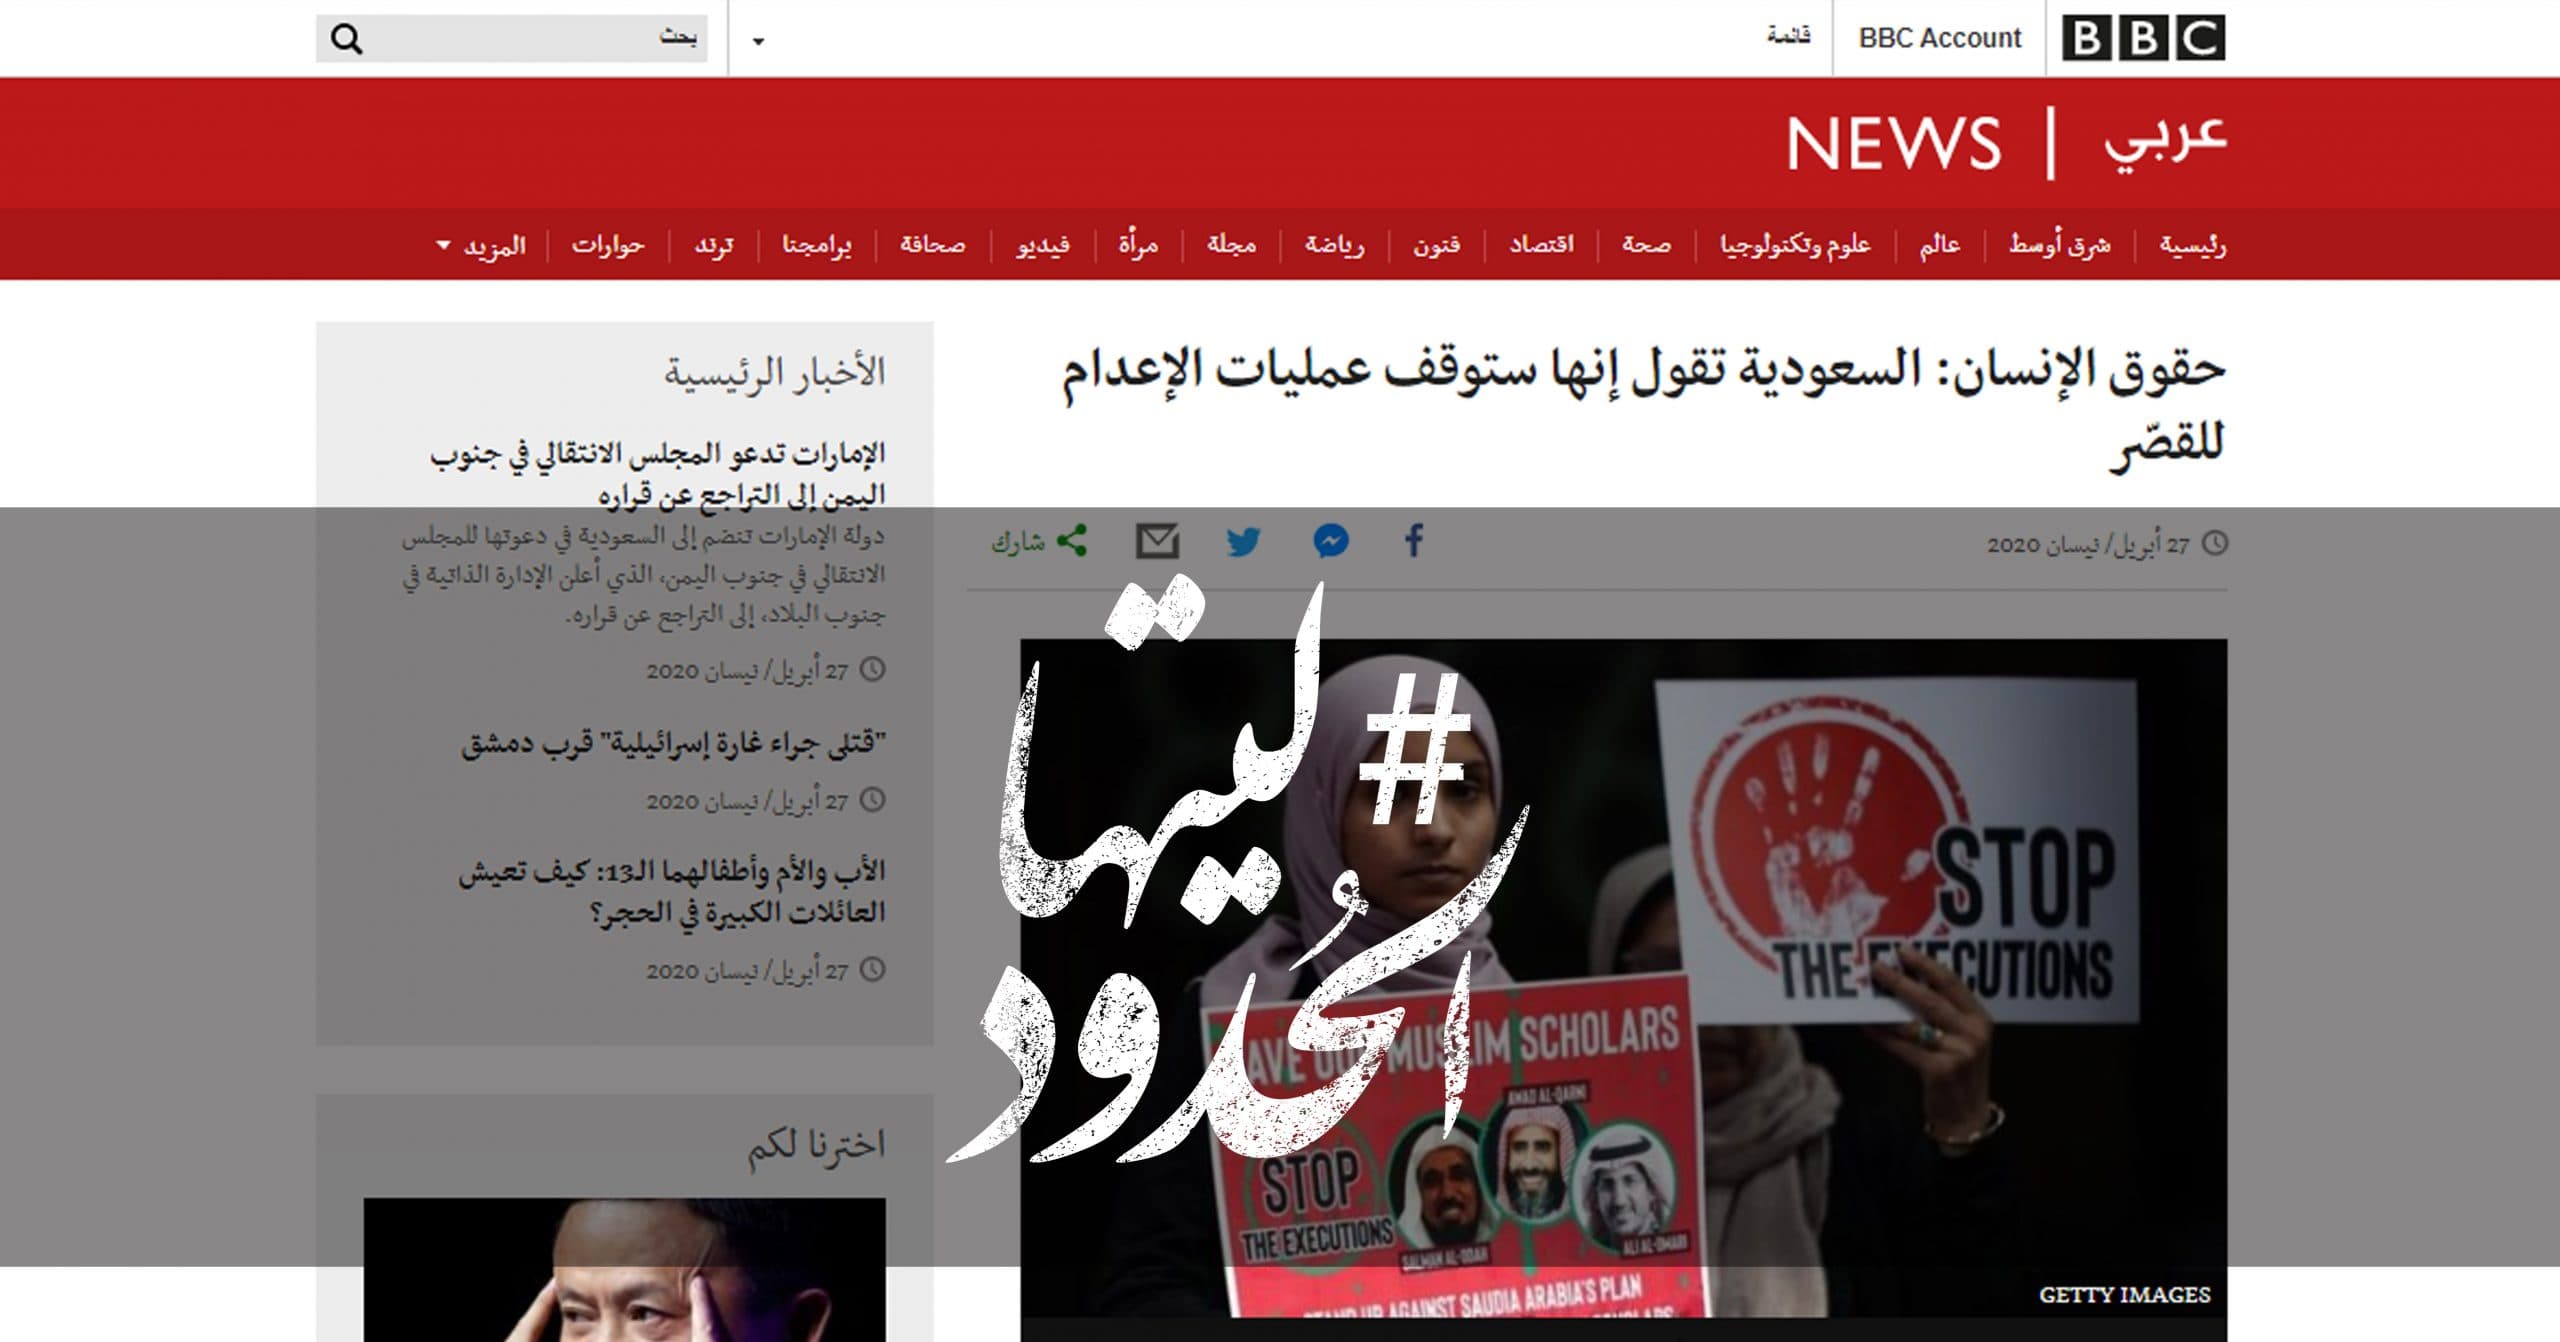
Task: Click summary text دولة الإمارات تنضم
Action: click(644, 576)
